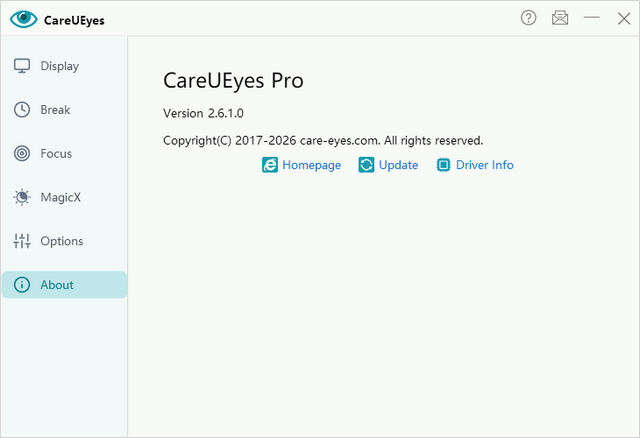
Task: Click the MagicX sun-moon icon
Action: pos(22,197)
